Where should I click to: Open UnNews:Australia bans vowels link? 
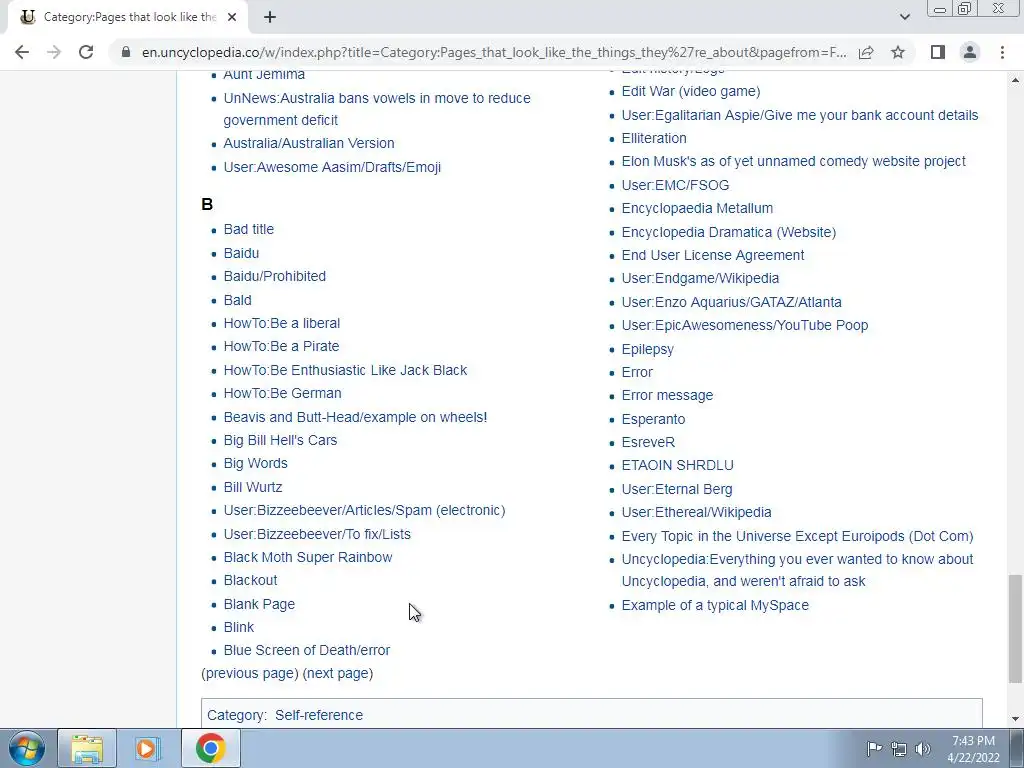click(377, 109)
